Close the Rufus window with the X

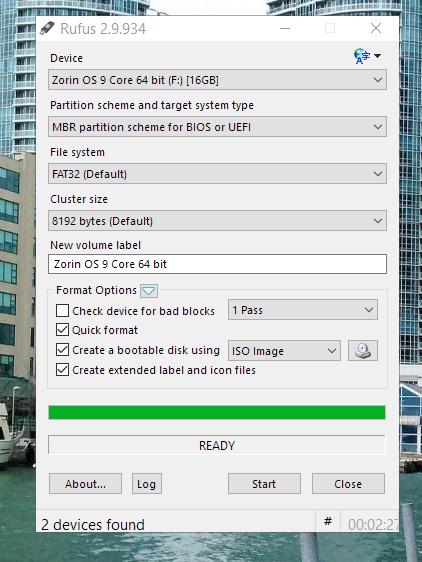(x=376, y=28)
